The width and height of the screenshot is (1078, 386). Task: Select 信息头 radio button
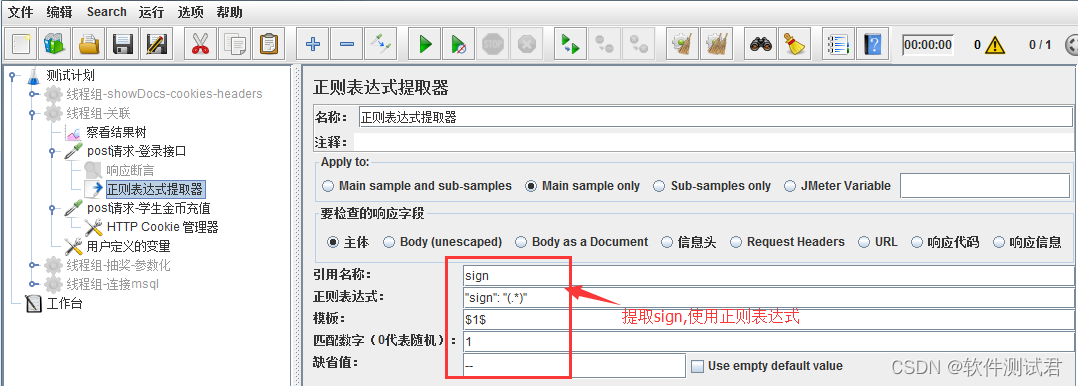(x=667, y=242)
